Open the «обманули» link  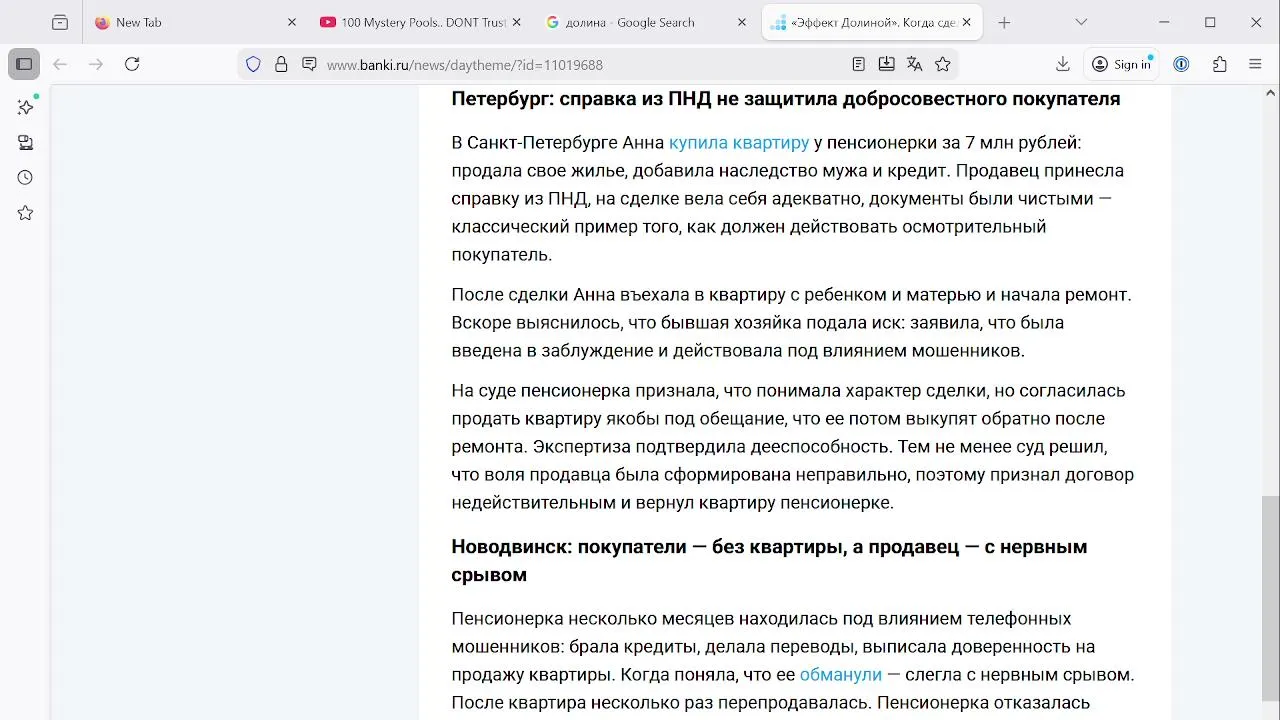[x=841, y=674]
